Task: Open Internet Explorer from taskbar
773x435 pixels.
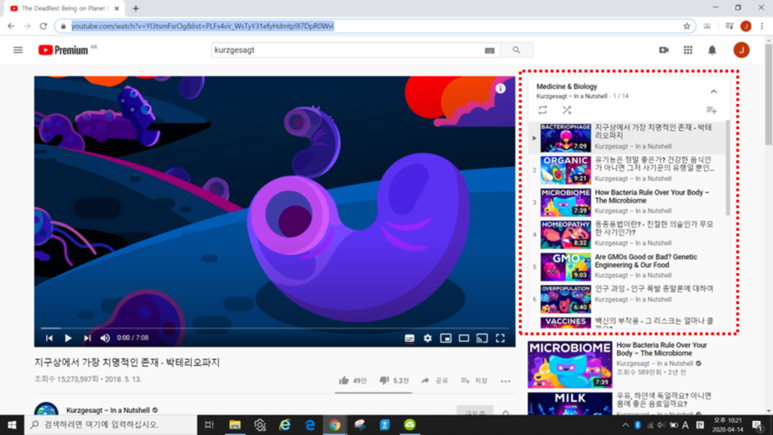Action: 285,425
